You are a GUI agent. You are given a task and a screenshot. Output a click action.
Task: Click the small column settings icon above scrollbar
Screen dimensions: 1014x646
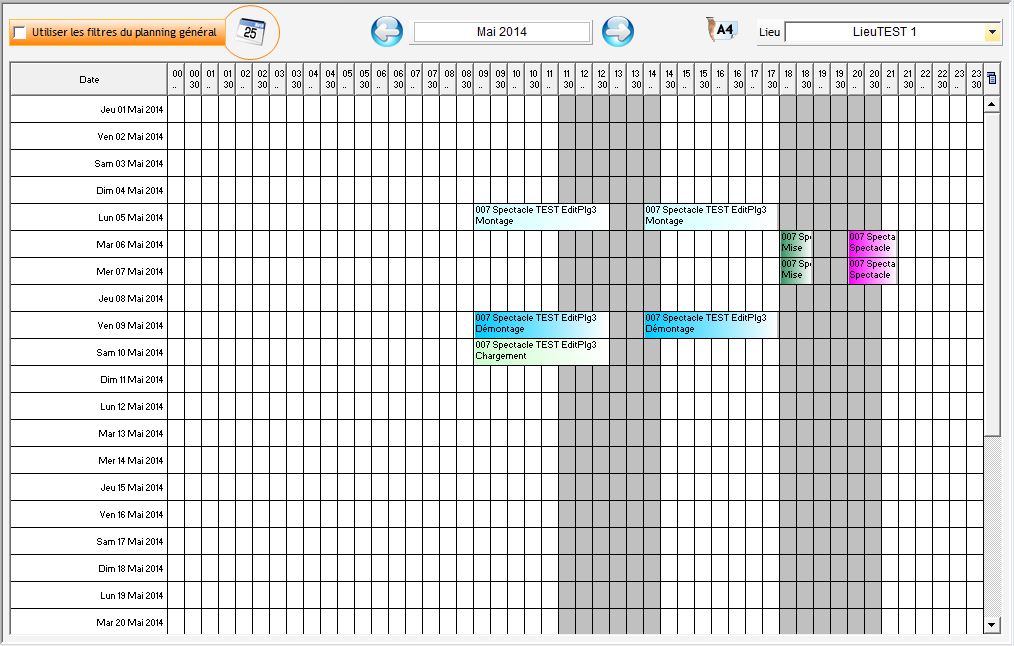(x=991, y=78)
